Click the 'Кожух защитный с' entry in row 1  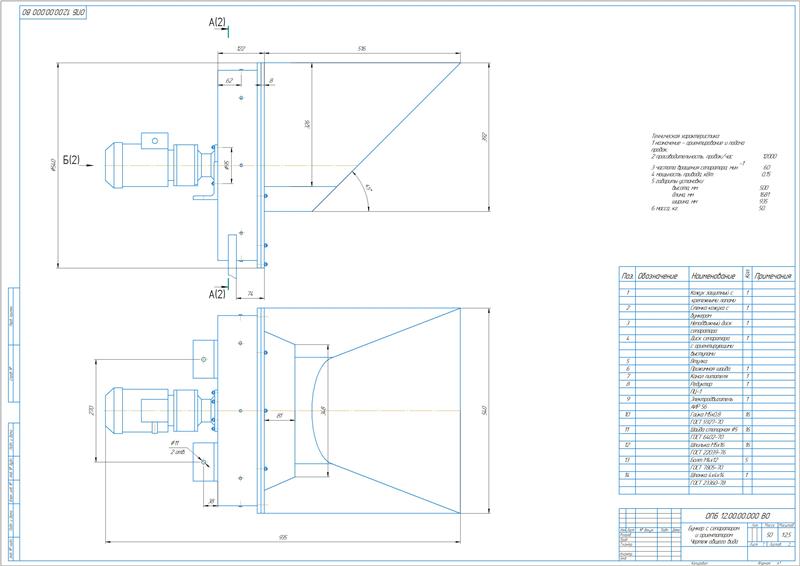click(711, 293)
